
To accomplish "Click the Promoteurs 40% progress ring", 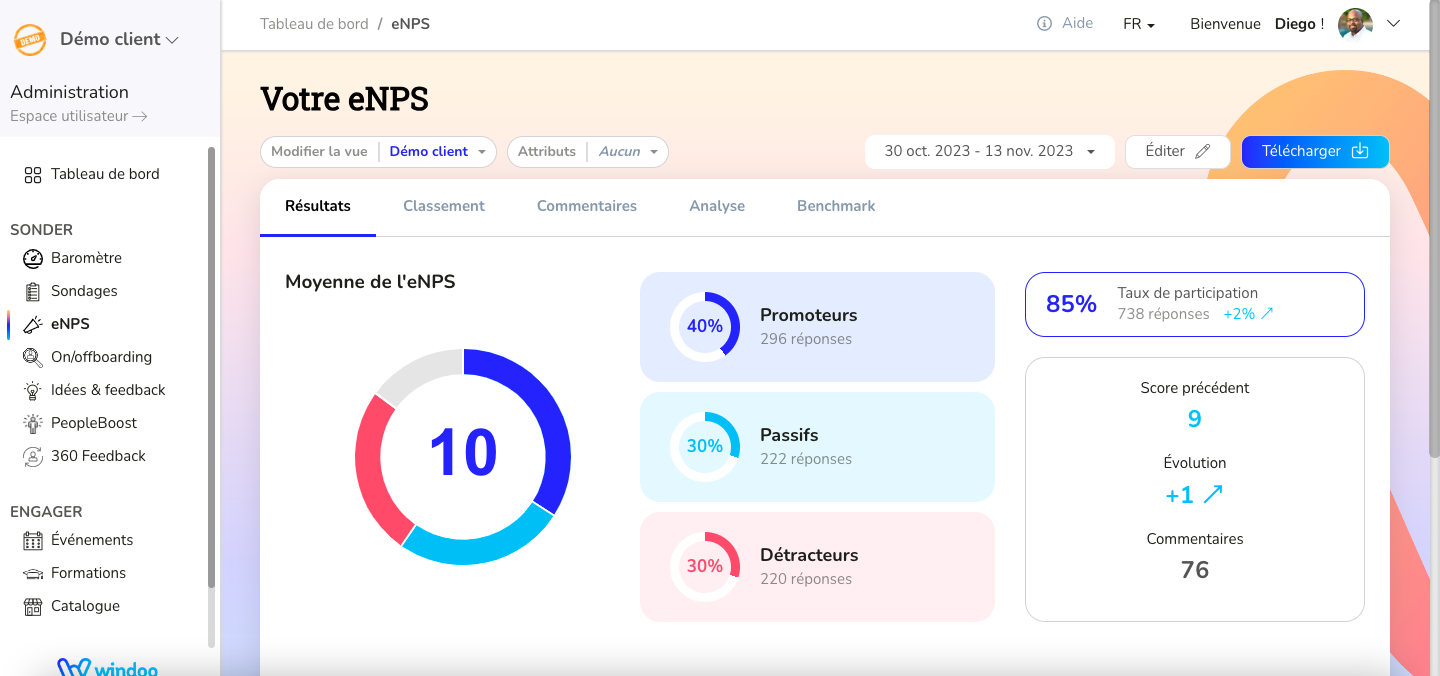I will (x=705, y=326).
